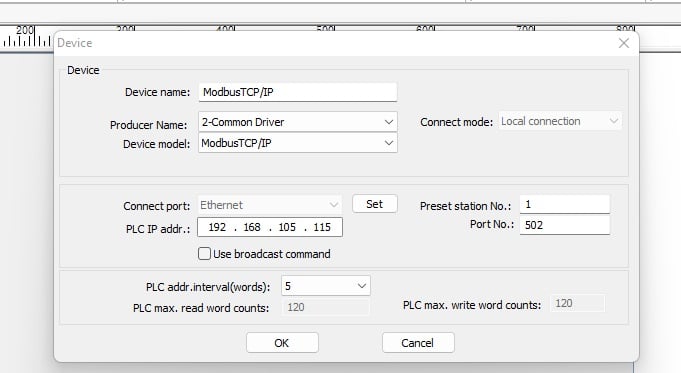Confirm with the OK button

[x=282, y=343]
